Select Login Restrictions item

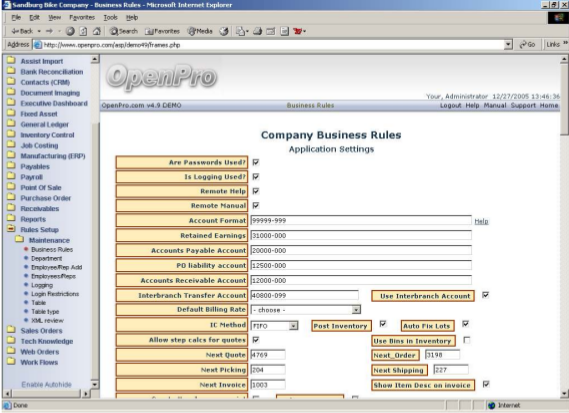pyautogui.click(x=55, y=294)
